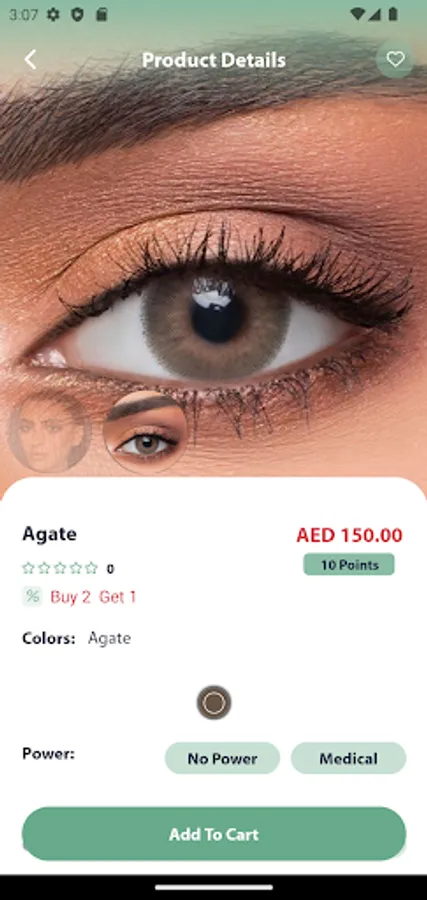Screen dimensions: 427x900
Task: Select the No Power option
Action: point(222,758)
